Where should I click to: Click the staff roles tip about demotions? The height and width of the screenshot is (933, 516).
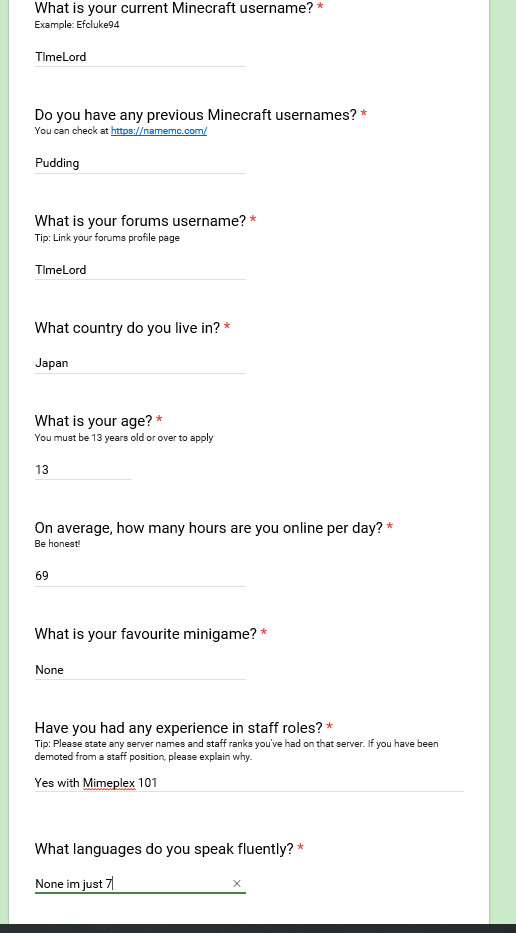pyautogui.click(x=236, y=750)
